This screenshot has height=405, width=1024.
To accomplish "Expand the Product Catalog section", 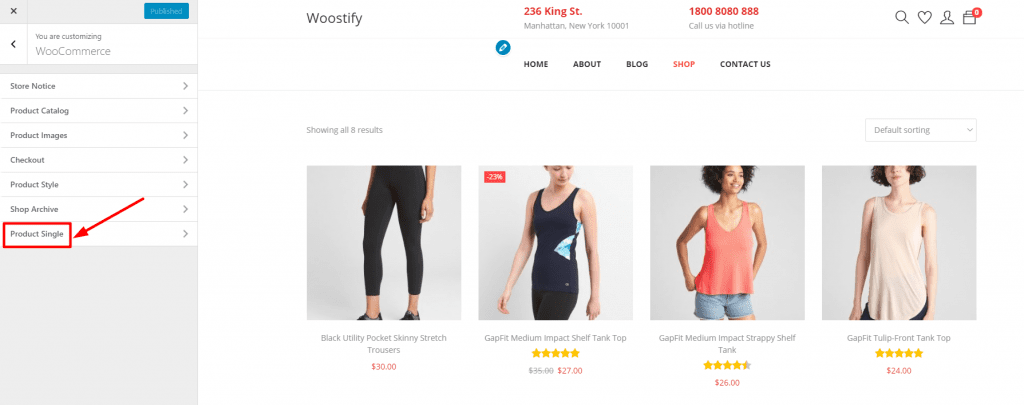I will click(99, 111).
